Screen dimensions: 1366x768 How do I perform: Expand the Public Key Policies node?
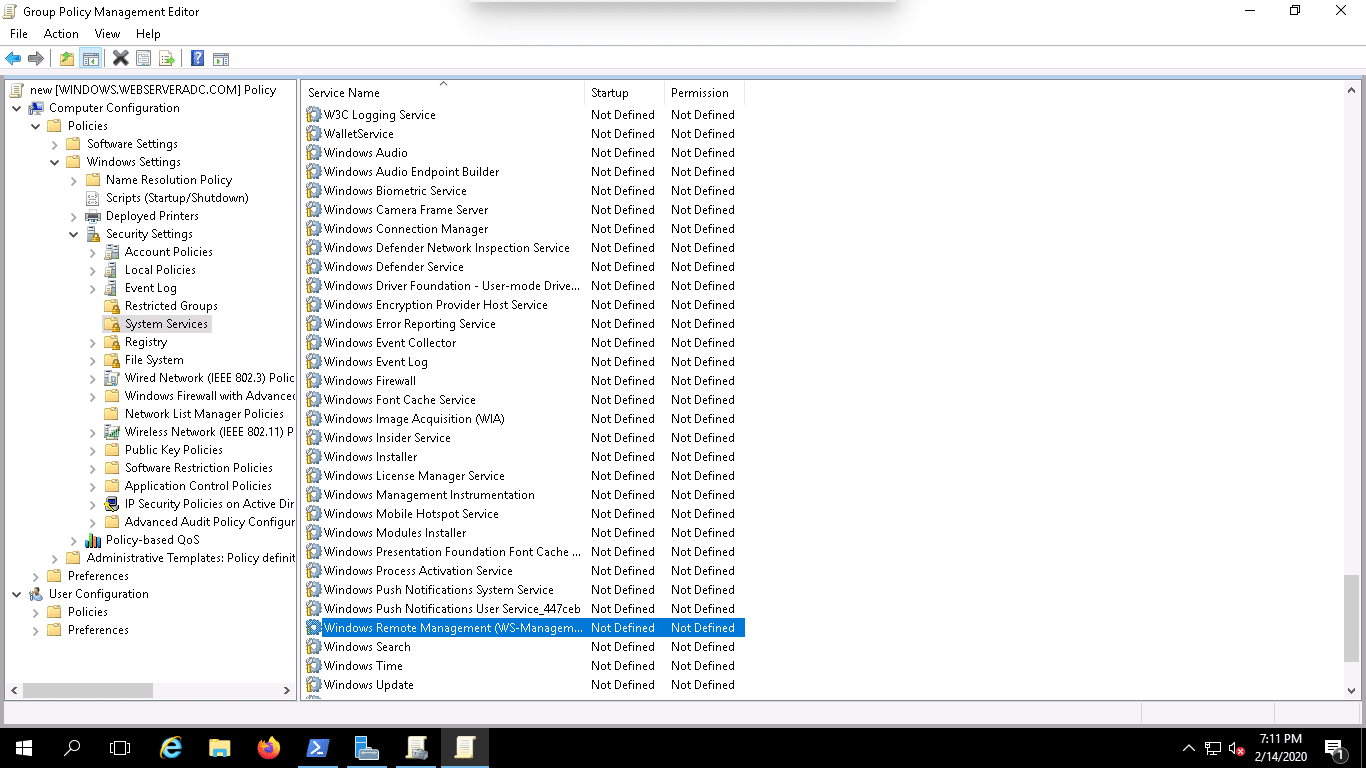93,450
